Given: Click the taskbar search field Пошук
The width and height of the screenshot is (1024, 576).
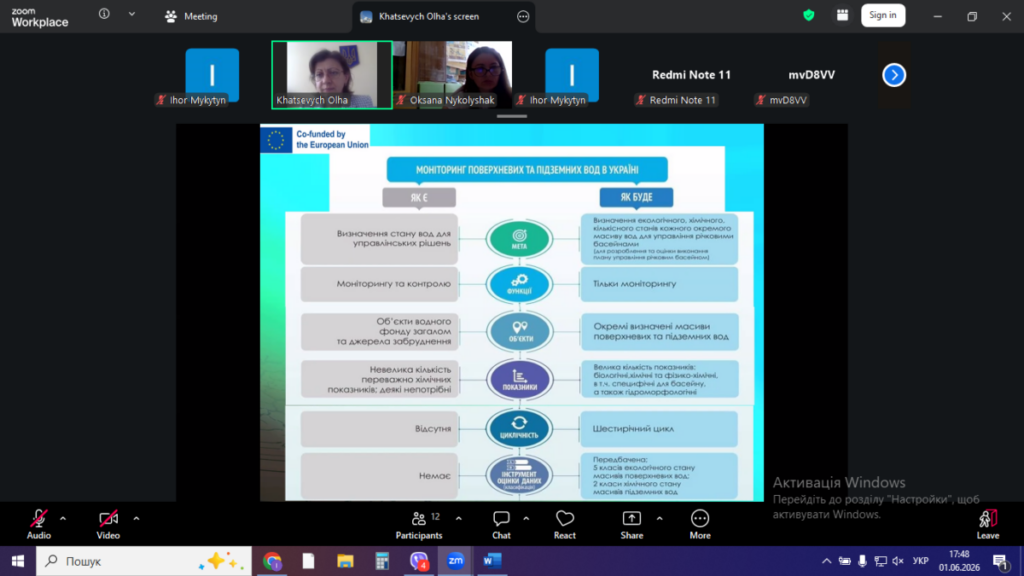Looking at the screenshot, I should (x=144, y=561).
